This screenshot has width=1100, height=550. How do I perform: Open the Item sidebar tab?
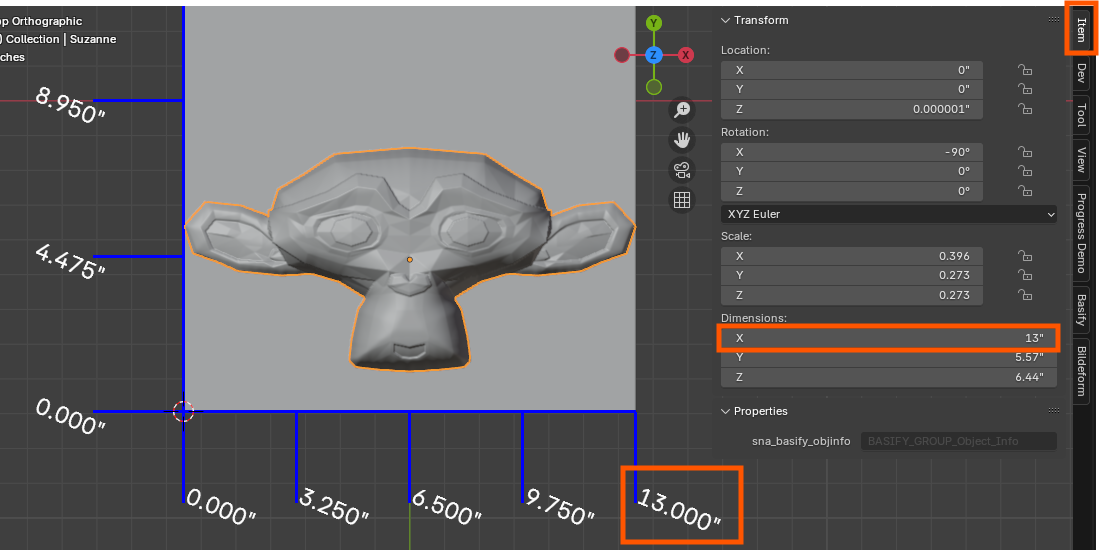1081,29
